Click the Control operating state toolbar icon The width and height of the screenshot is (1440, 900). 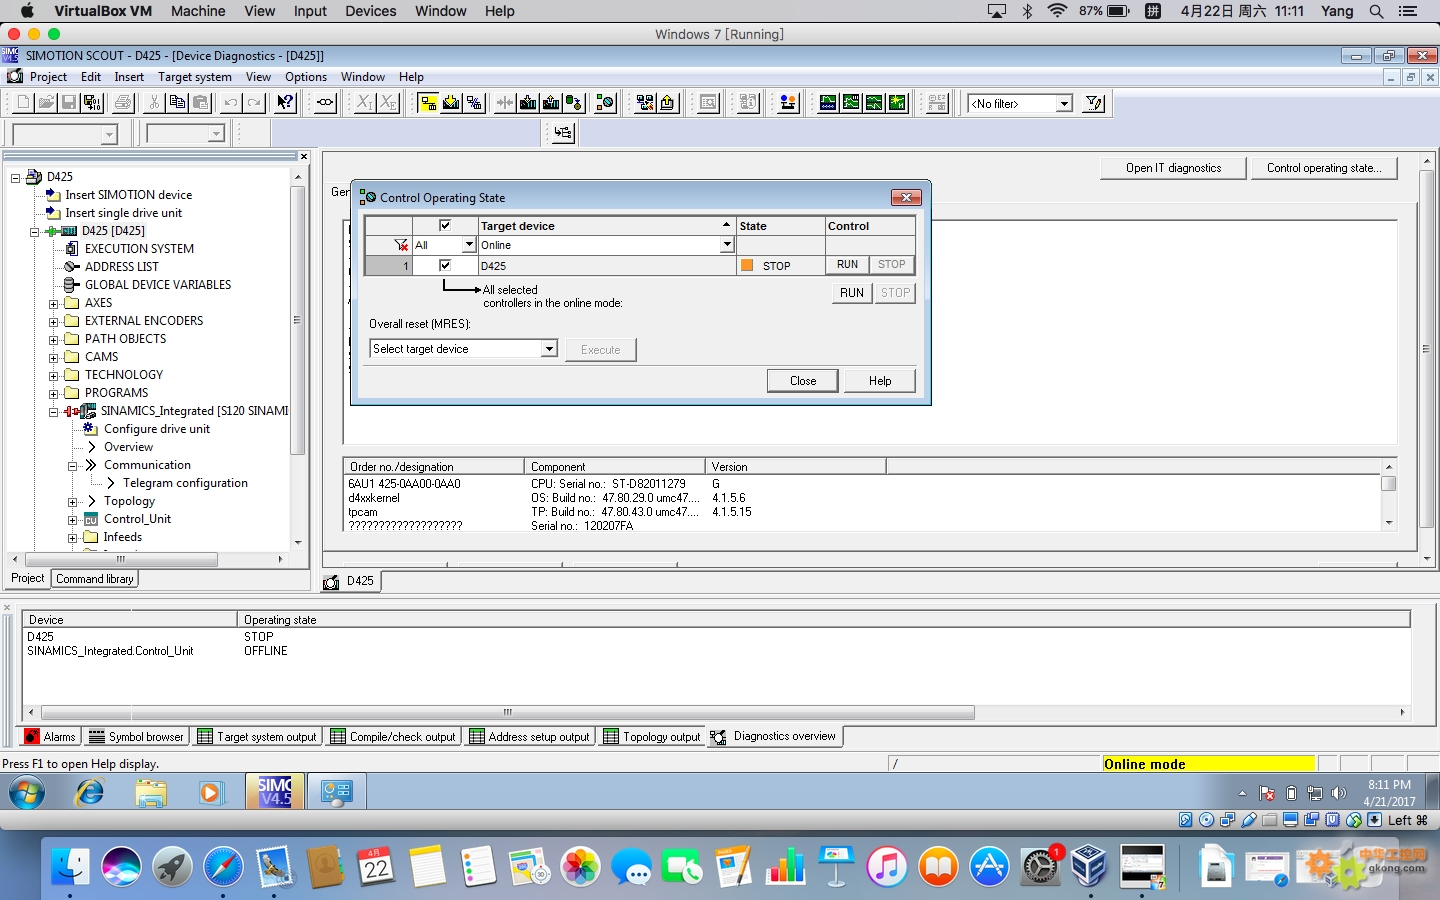(605, 103)
